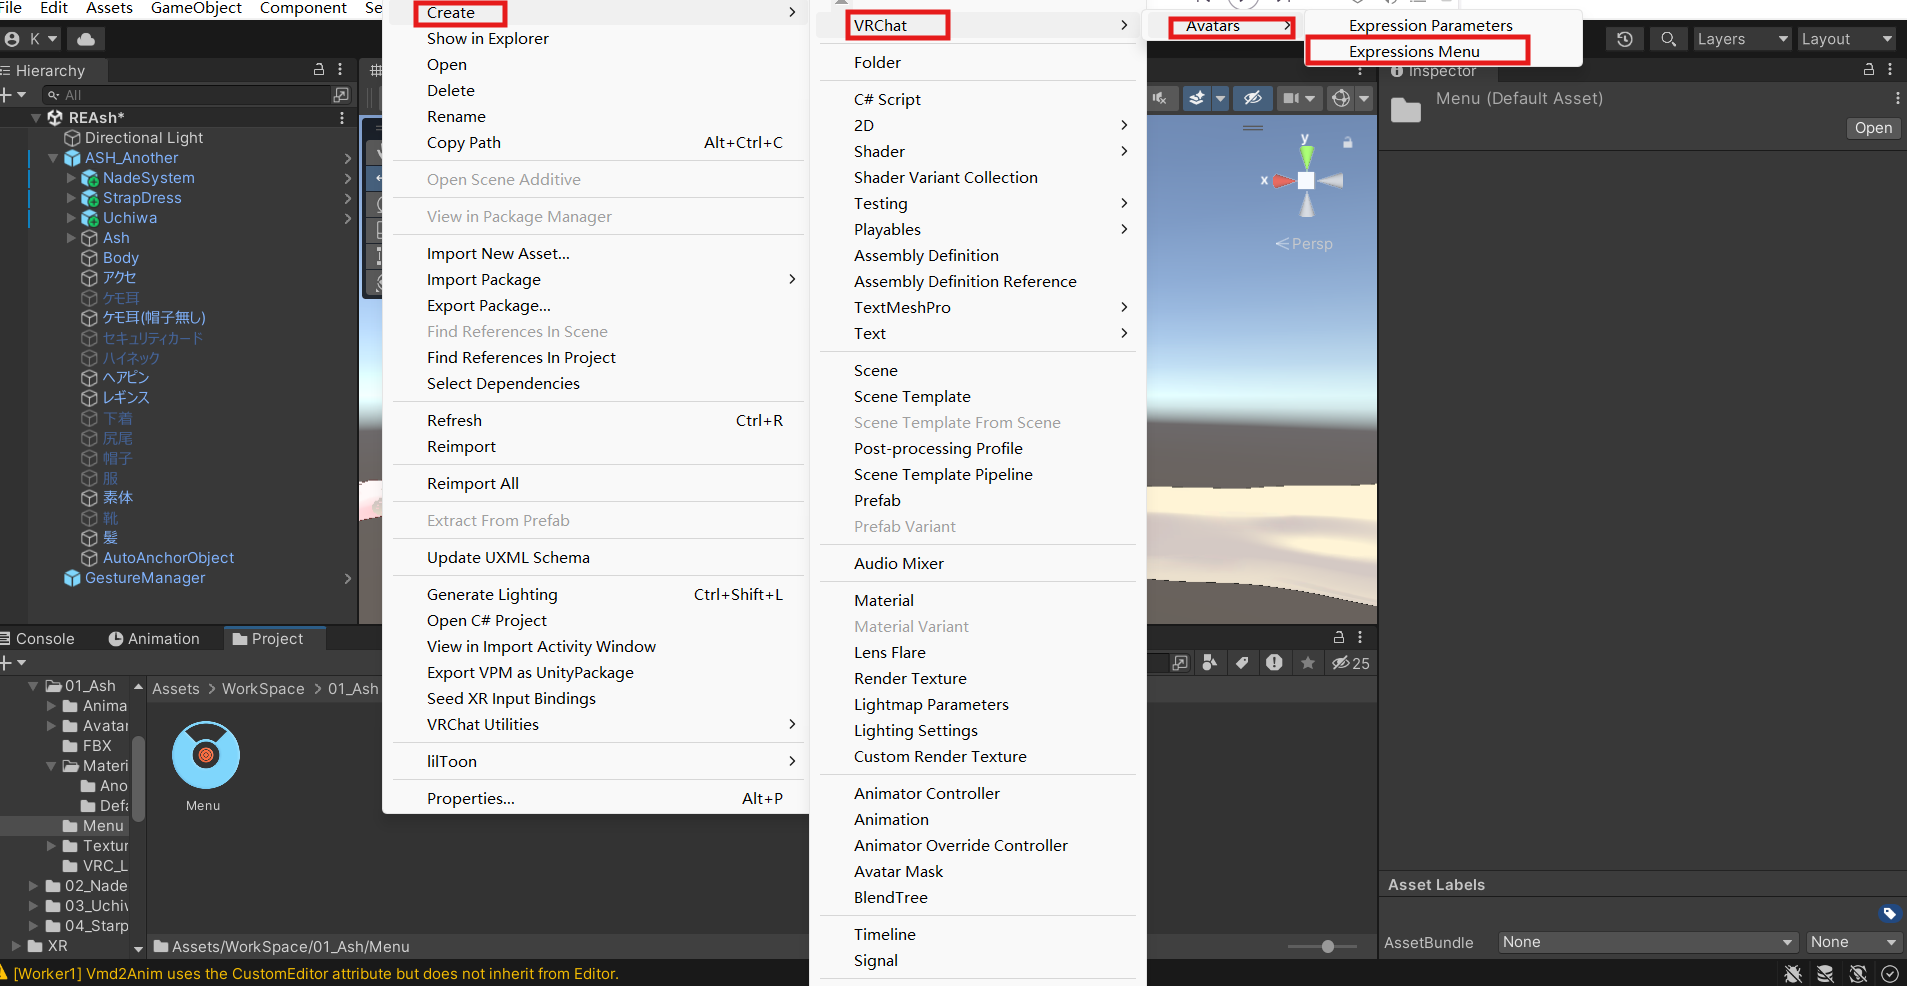Toggle hidden packages visibility showing 25
Viewport: 1907px width, 986px height.
click(x=1350, y=663)
